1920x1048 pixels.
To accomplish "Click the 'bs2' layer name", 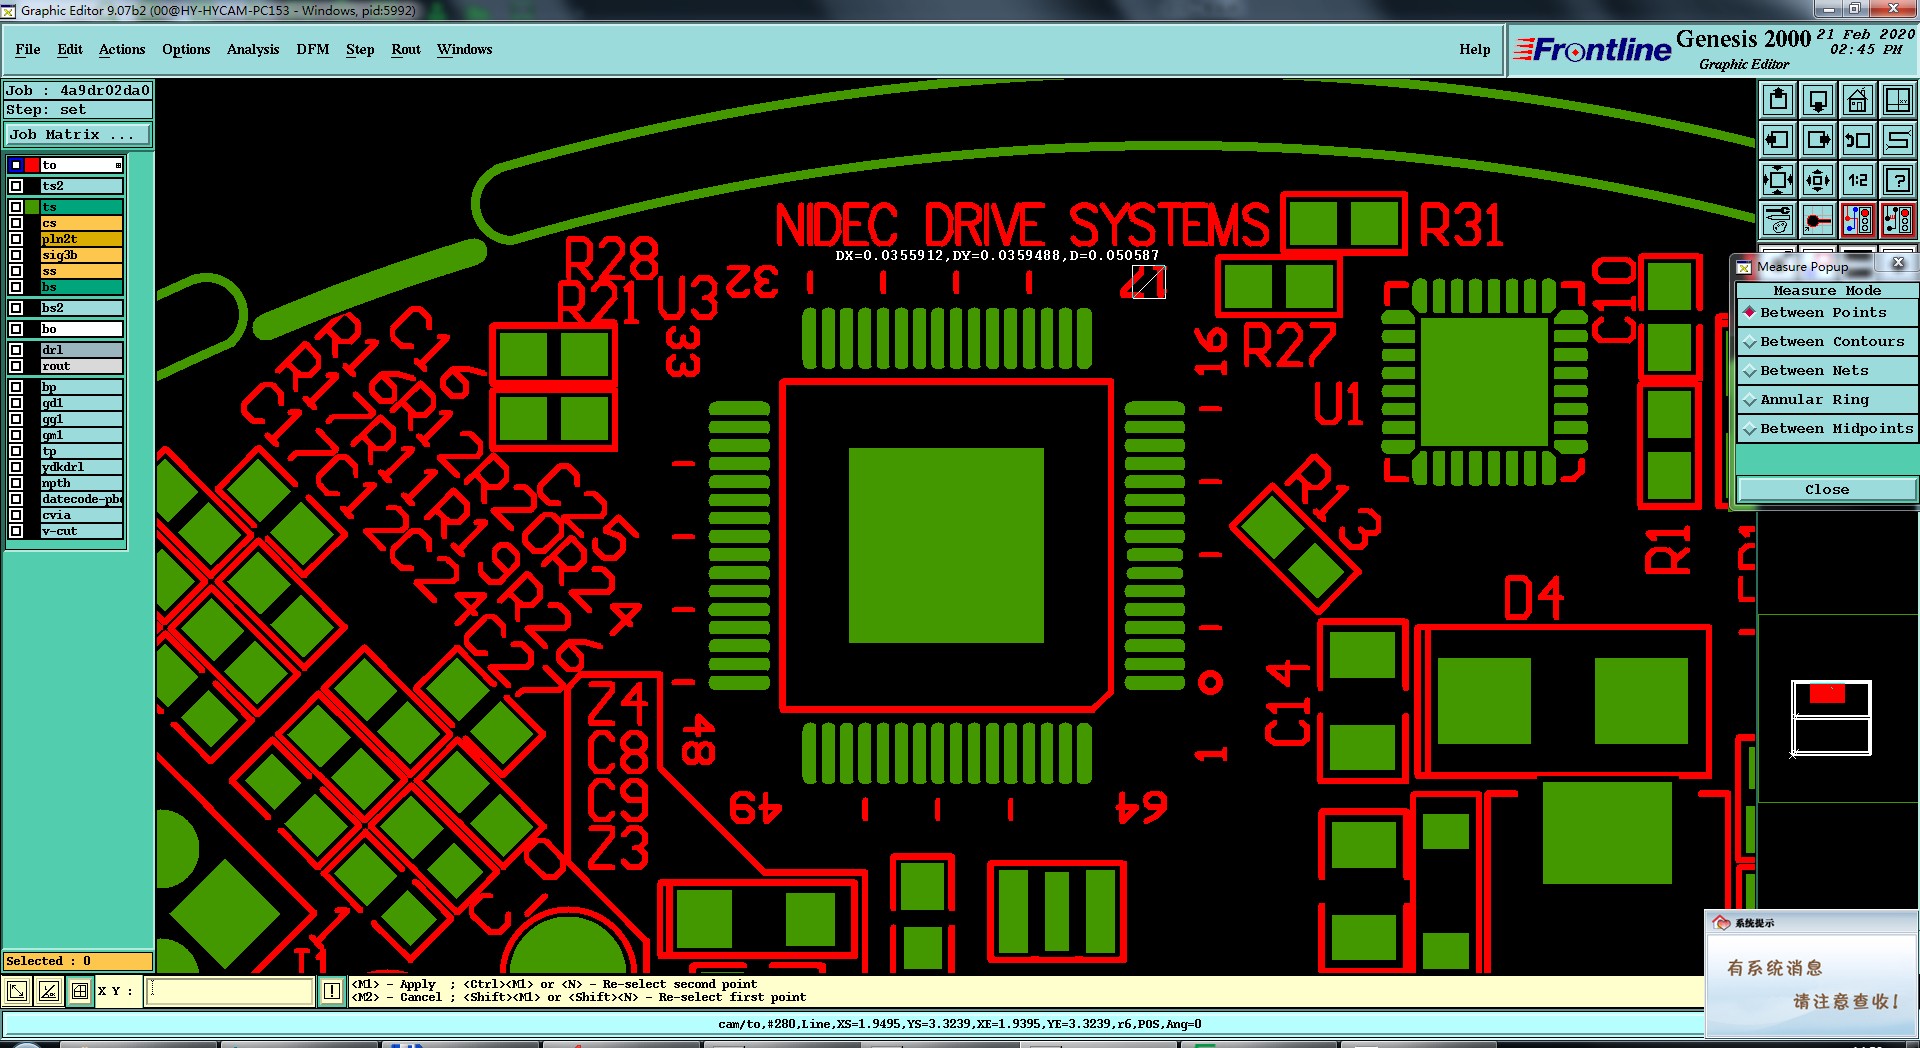I will point(82,308).
